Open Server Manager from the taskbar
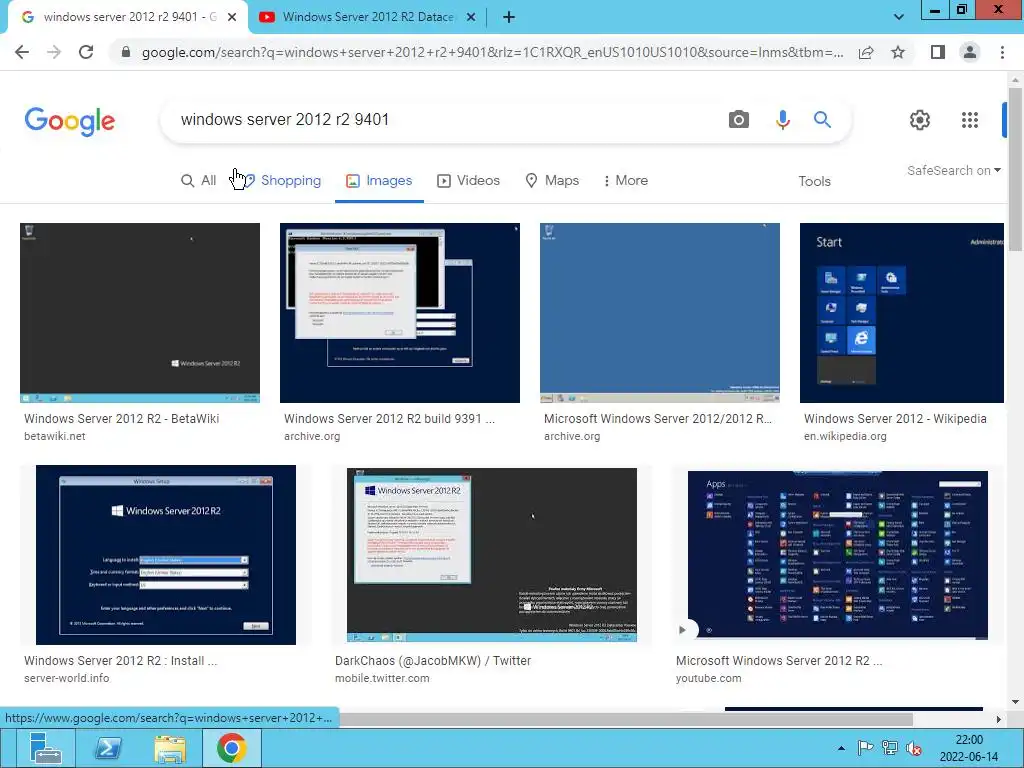Screen dimensions: 1024x768 (44, 748)
